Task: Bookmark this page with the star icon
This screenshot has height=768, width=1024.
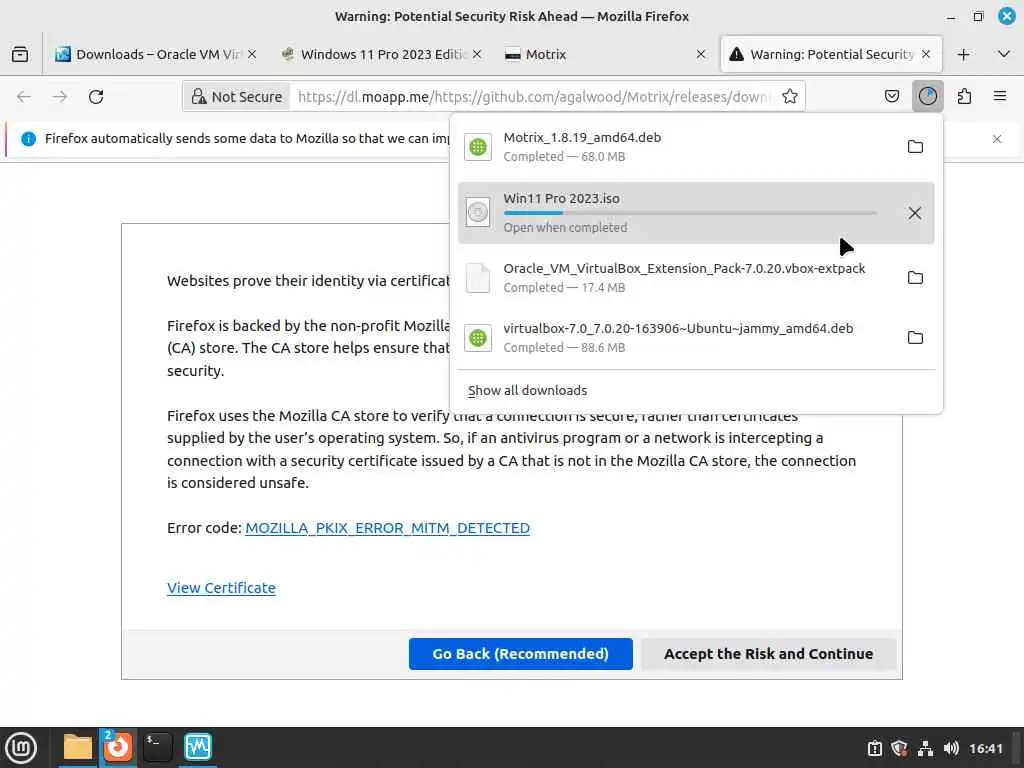Action: pos(790,97)
